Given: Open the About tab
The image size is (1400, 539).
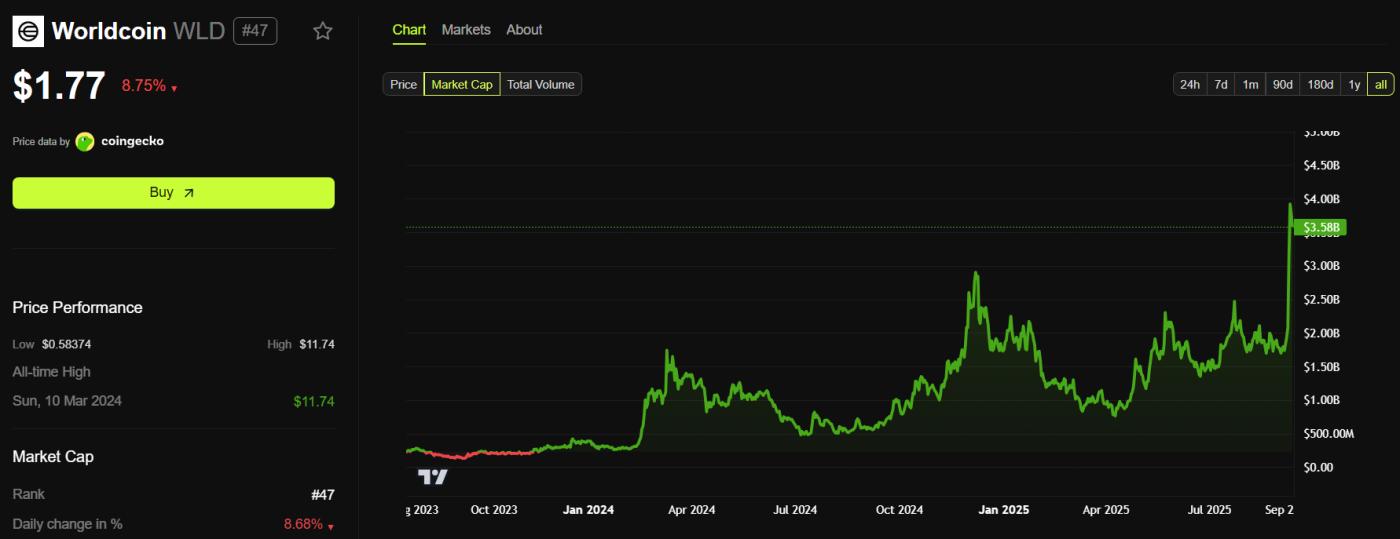Looking at the screenshot, I should [x=524, y=30].
